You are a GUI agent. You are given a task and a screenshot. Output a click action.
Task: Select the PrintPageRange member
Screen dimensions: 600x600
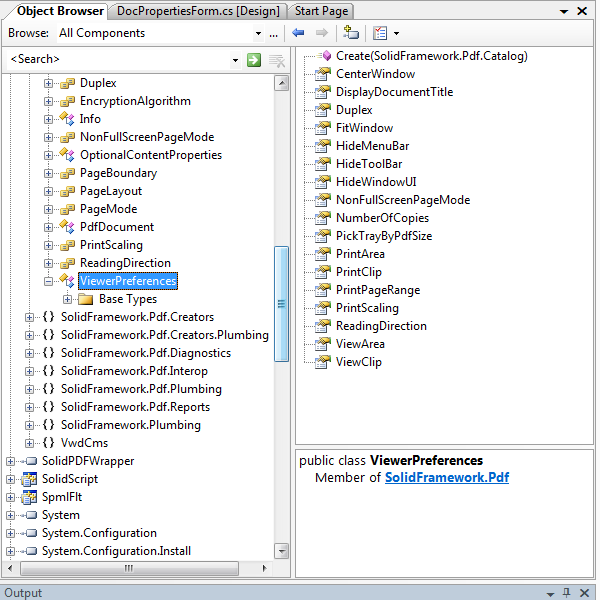tap(378, 290)
